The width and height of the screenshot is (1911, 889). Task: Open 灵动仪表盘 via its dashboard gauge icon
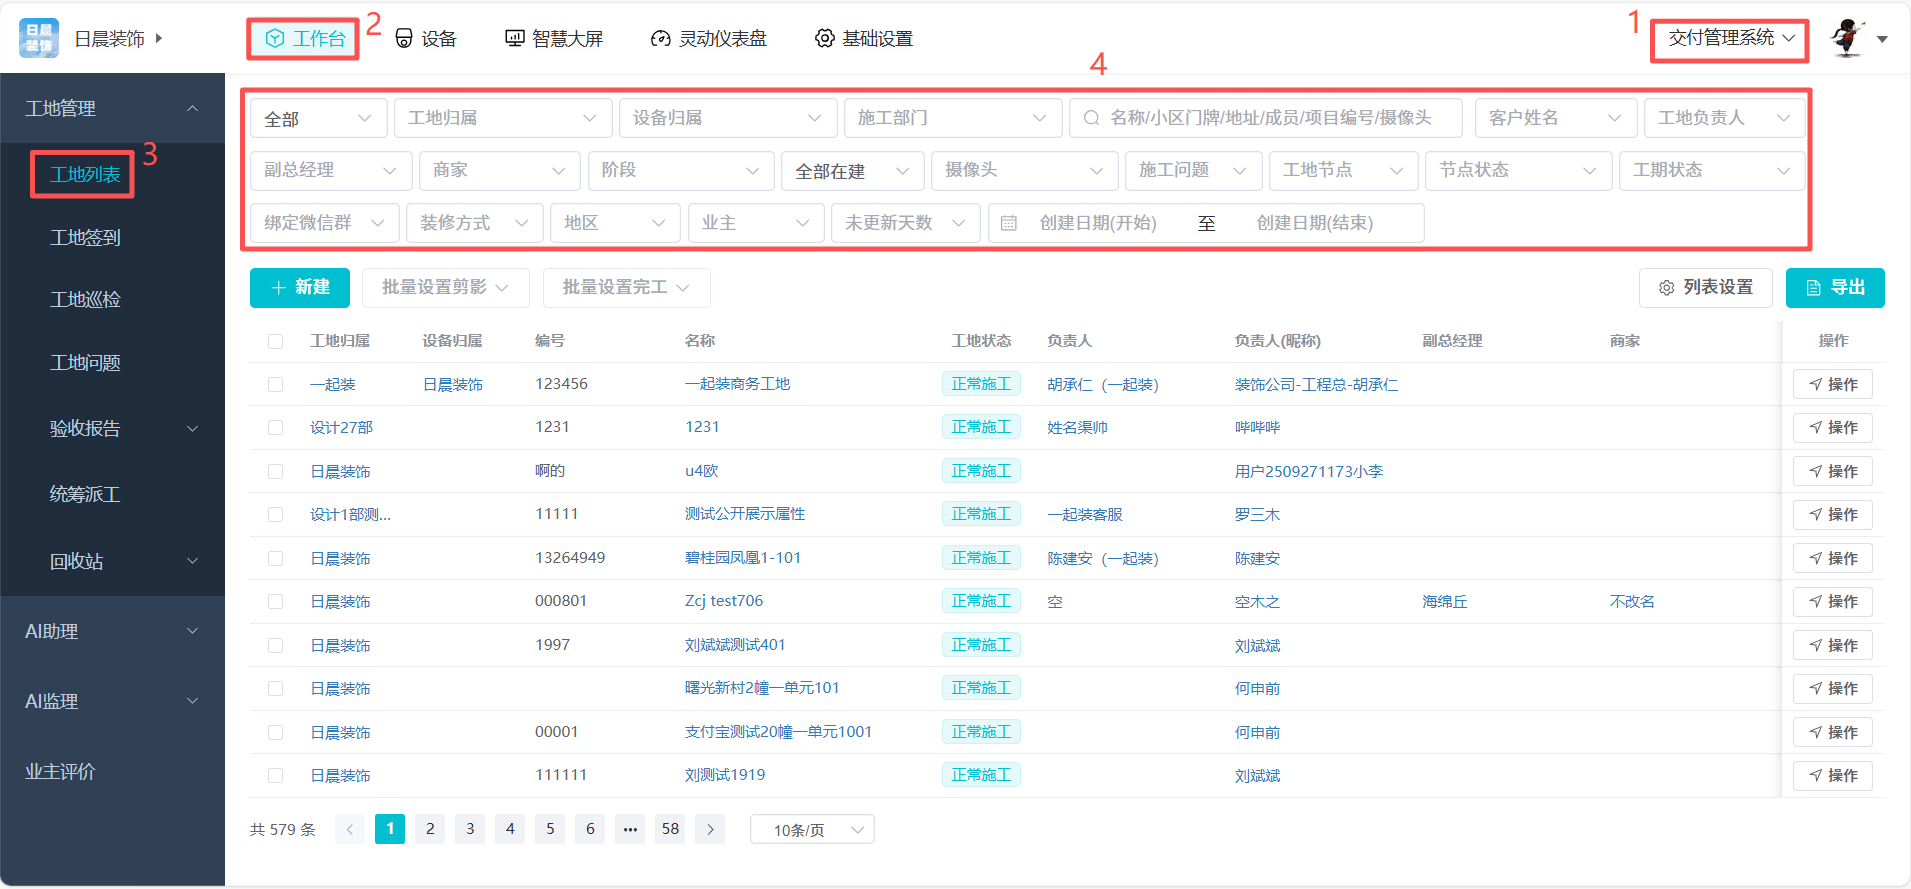(660, 38)
